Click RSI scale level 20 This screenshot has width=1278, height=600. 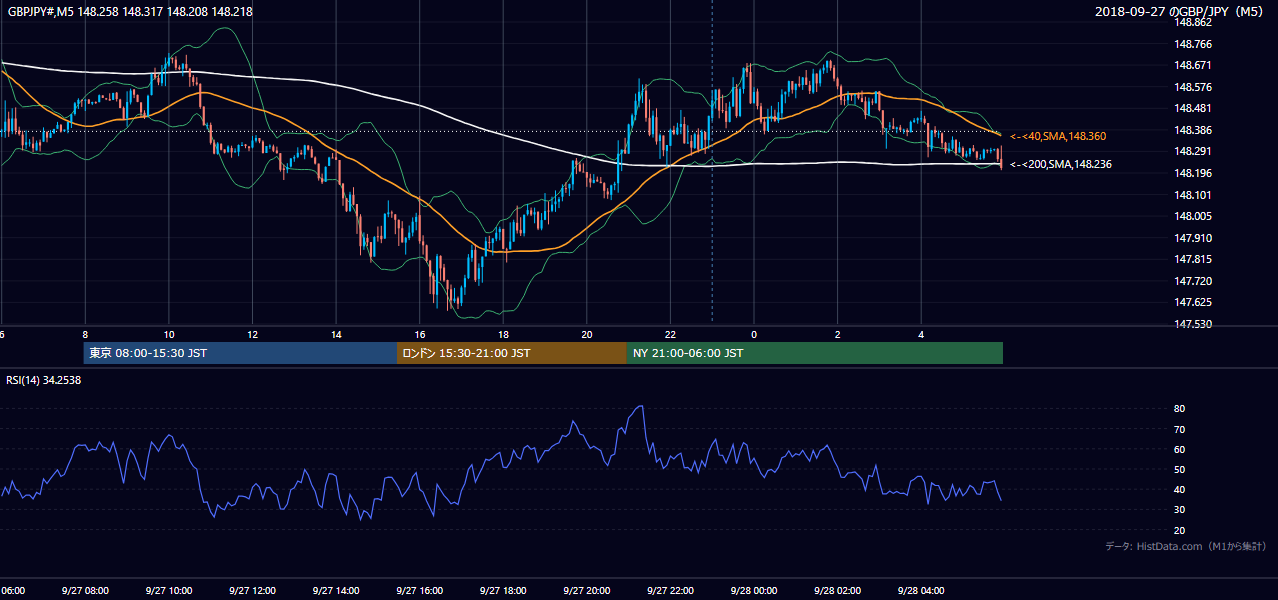pos(1179,530)
